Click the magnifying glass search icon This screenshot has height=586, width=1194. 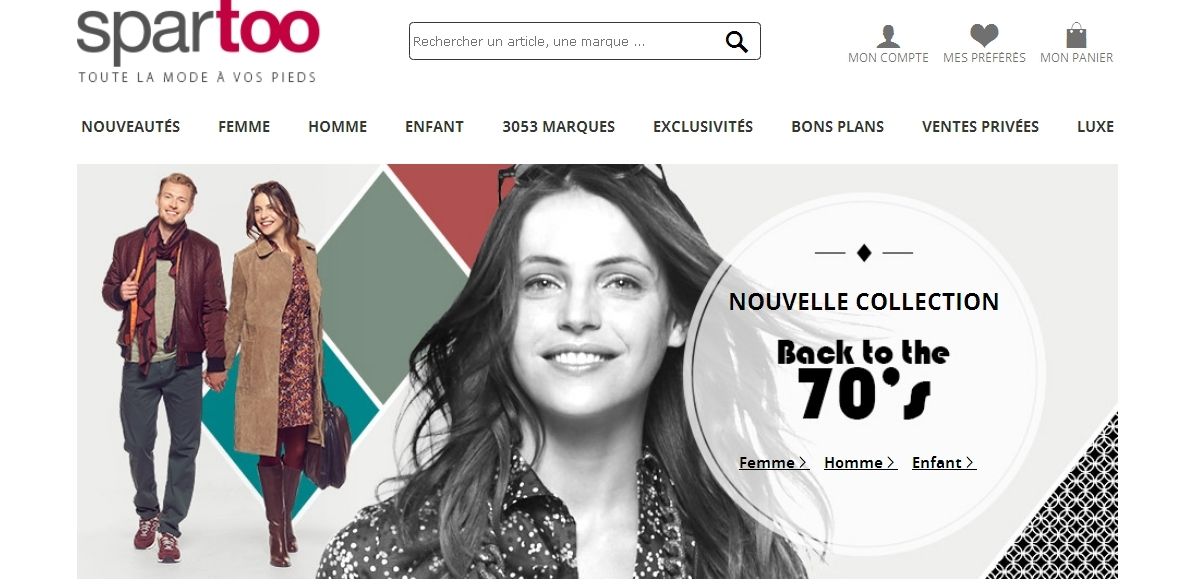[x=736, y=42]
